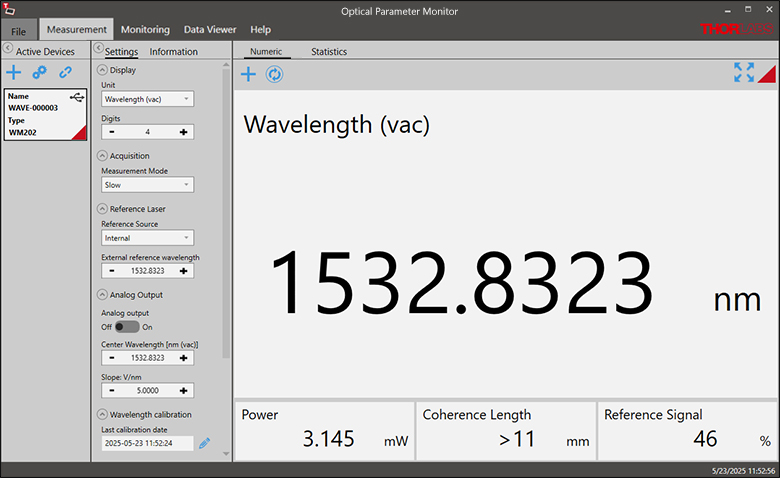Collapse the Active Devices panel arrow

click(7, 50)
